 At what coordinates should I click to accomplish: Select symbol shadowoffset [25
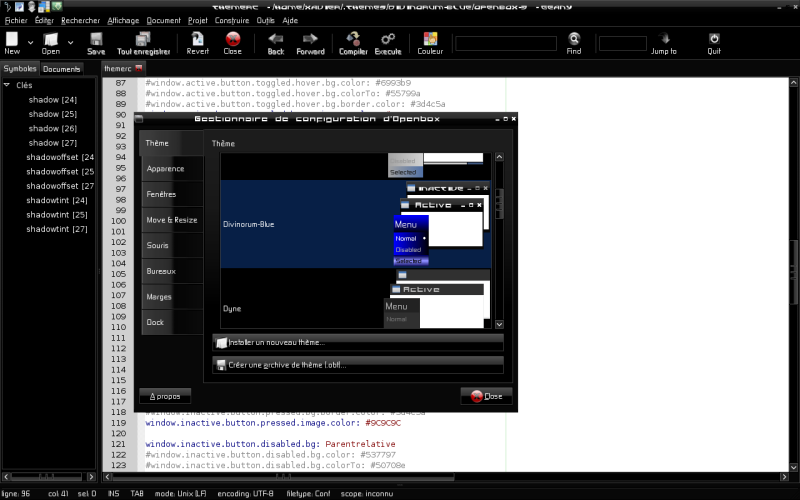pyautogui.click(x=60, y=171)
